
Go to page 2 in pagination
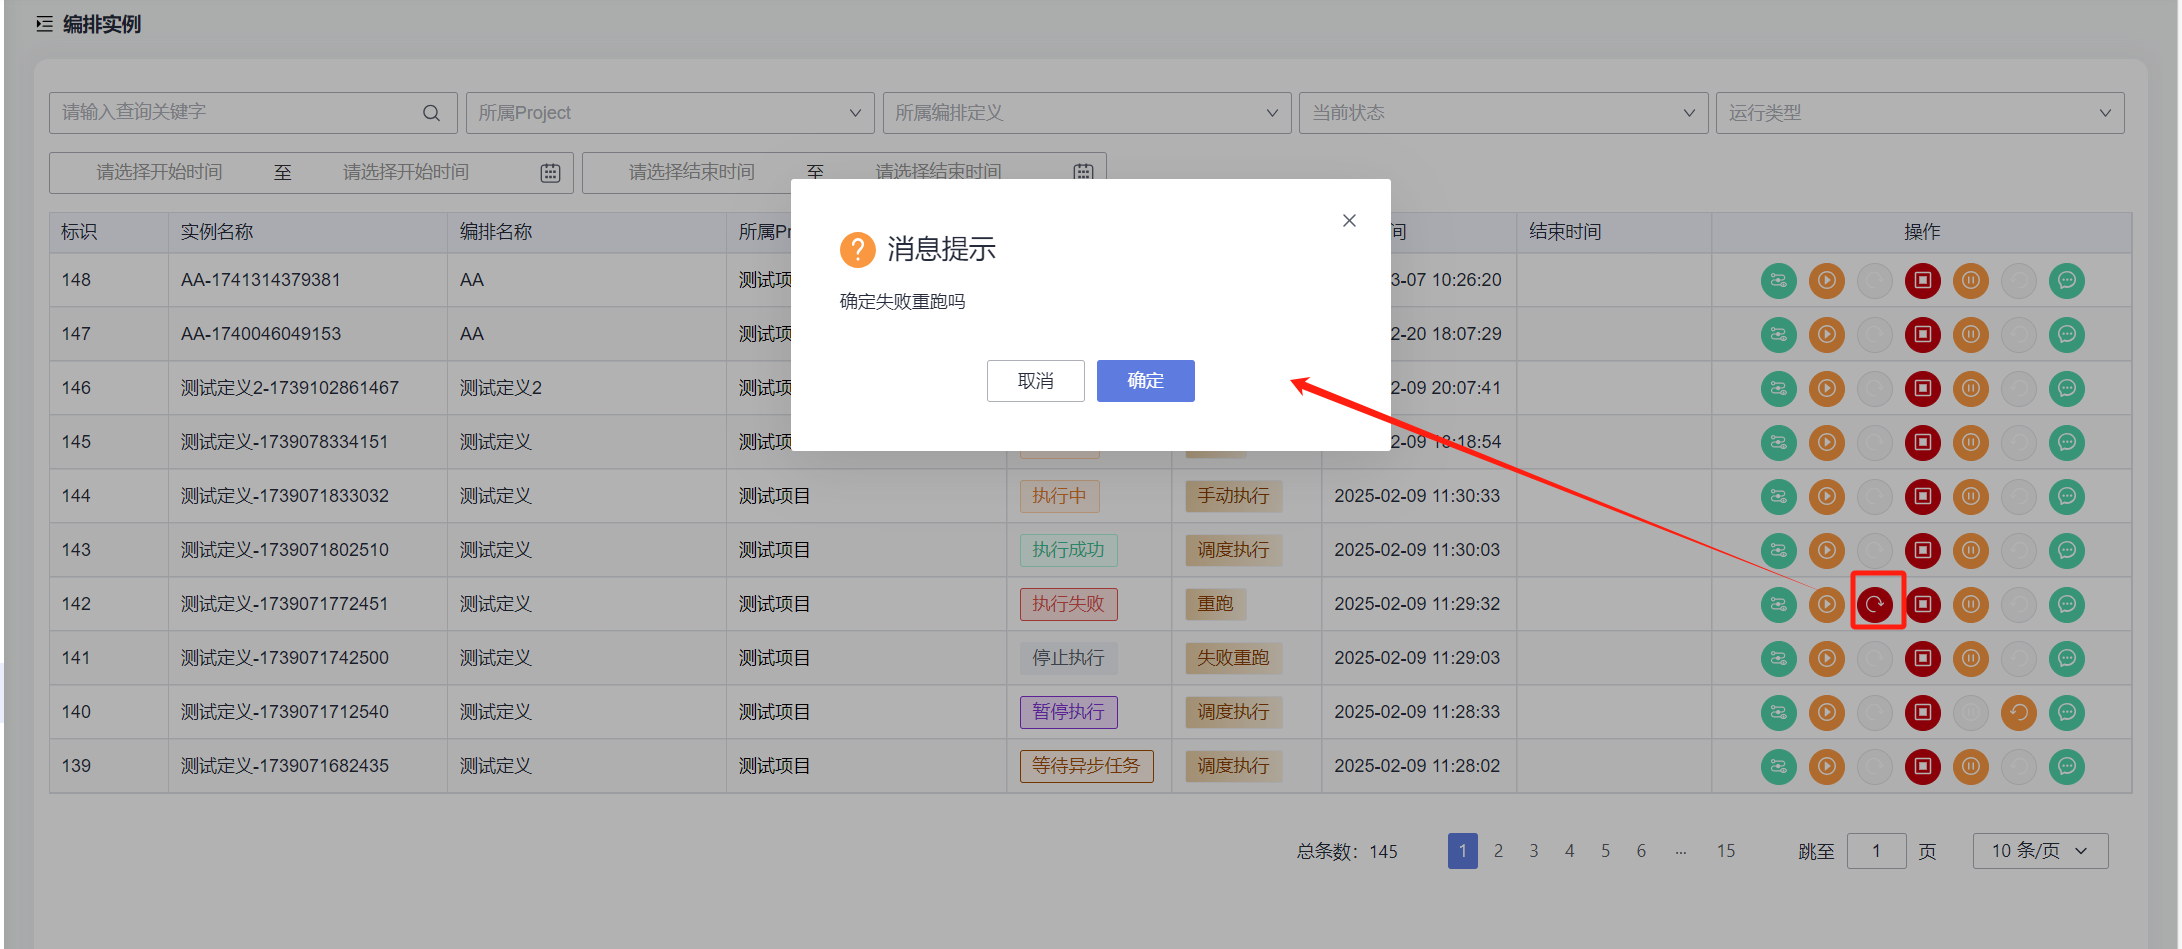(x=1498, y=851)
